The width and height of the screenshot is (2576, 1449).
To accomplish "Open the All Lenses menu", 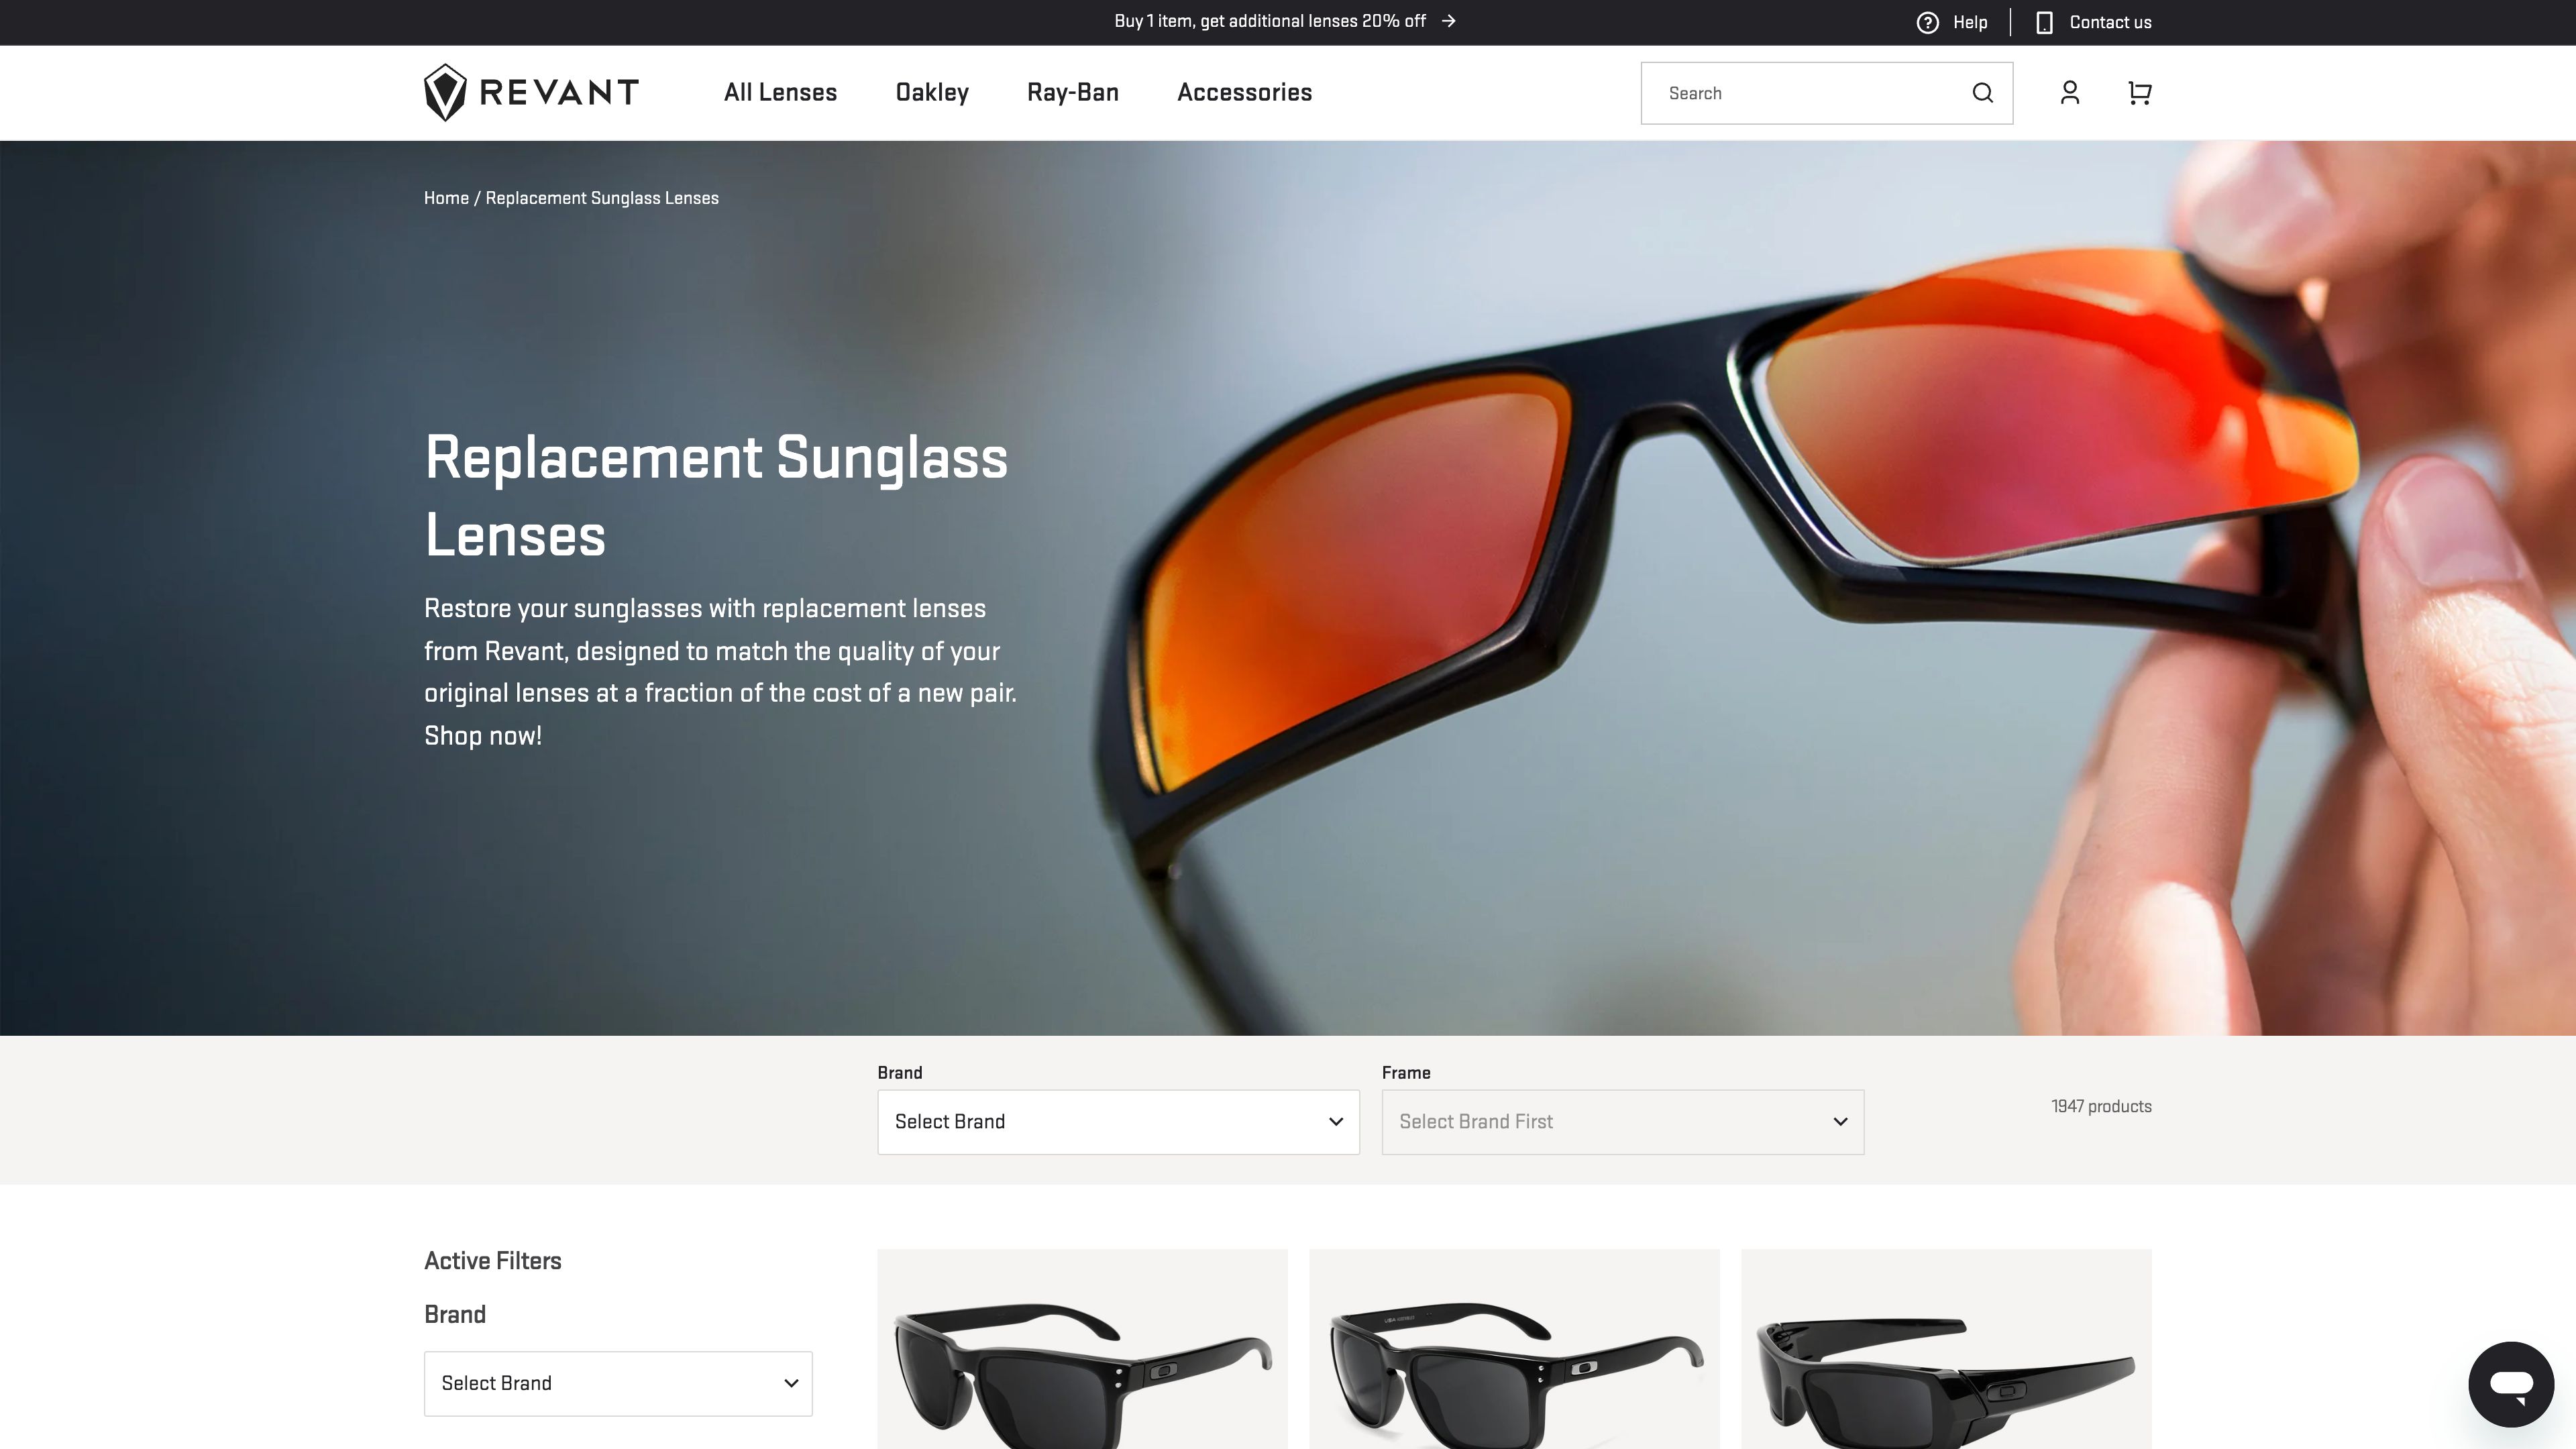I will [780, 92].
